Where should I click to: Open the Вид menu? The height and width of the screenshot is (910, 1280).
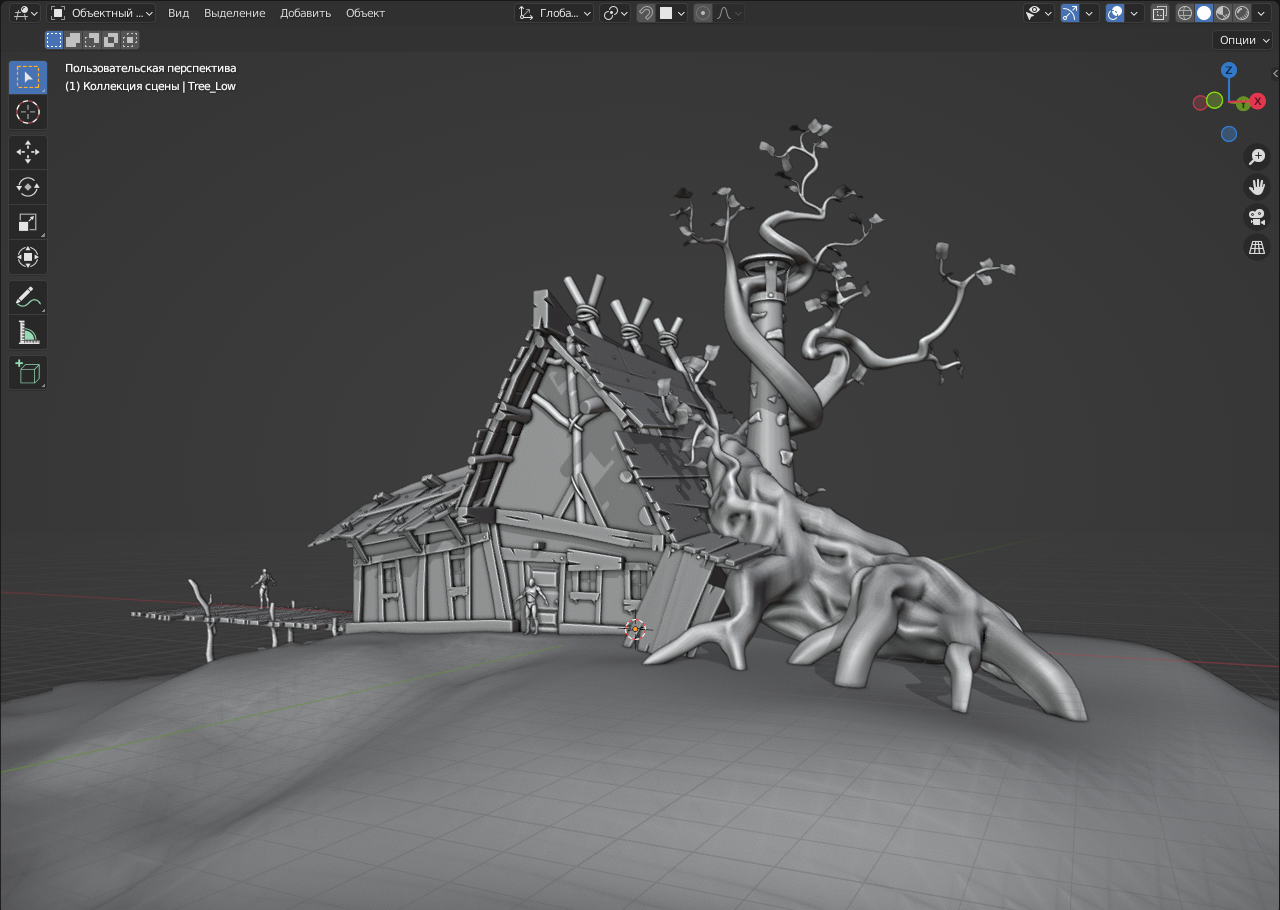click(x=178, y=13)
